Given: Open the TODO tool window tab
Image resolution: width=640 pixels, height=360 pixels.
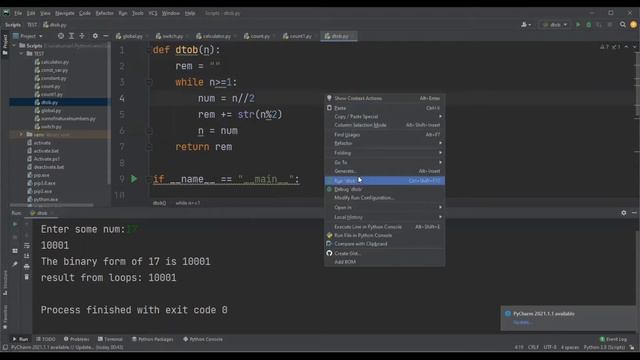Looking at the screenshot, I should tap(46, 339).
